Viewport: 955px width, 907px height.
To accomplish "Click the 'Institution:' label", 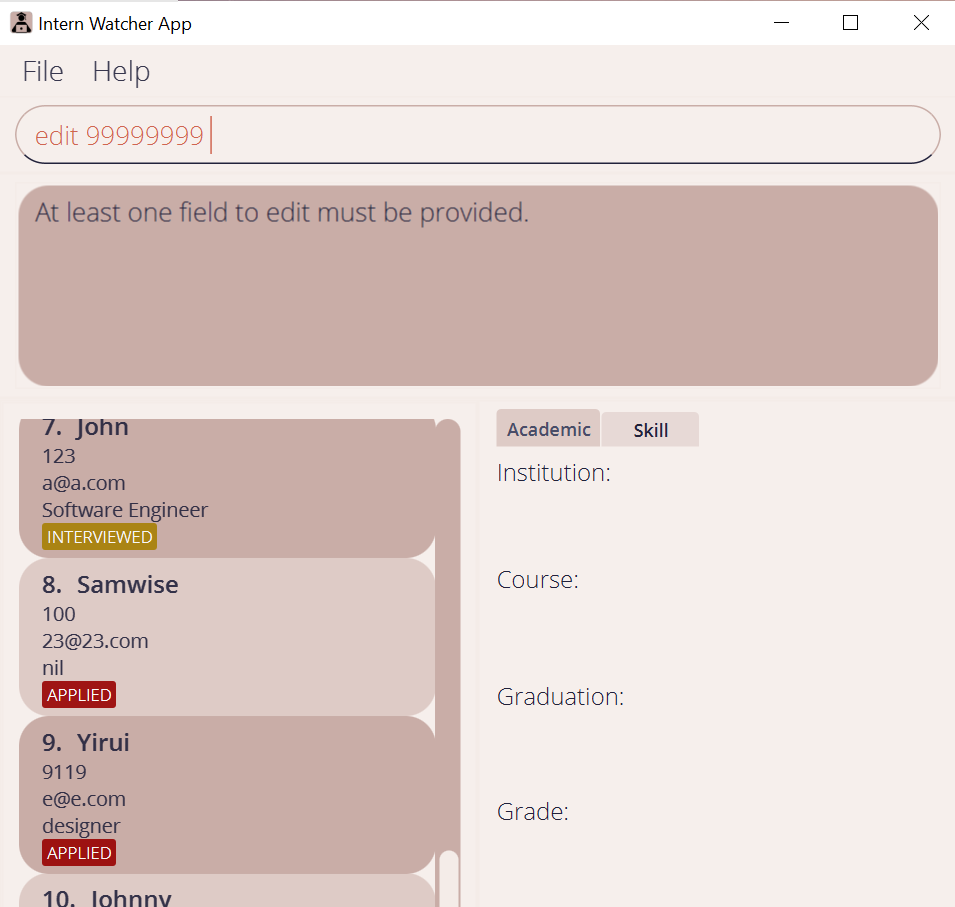I will (x=553, y=473).
